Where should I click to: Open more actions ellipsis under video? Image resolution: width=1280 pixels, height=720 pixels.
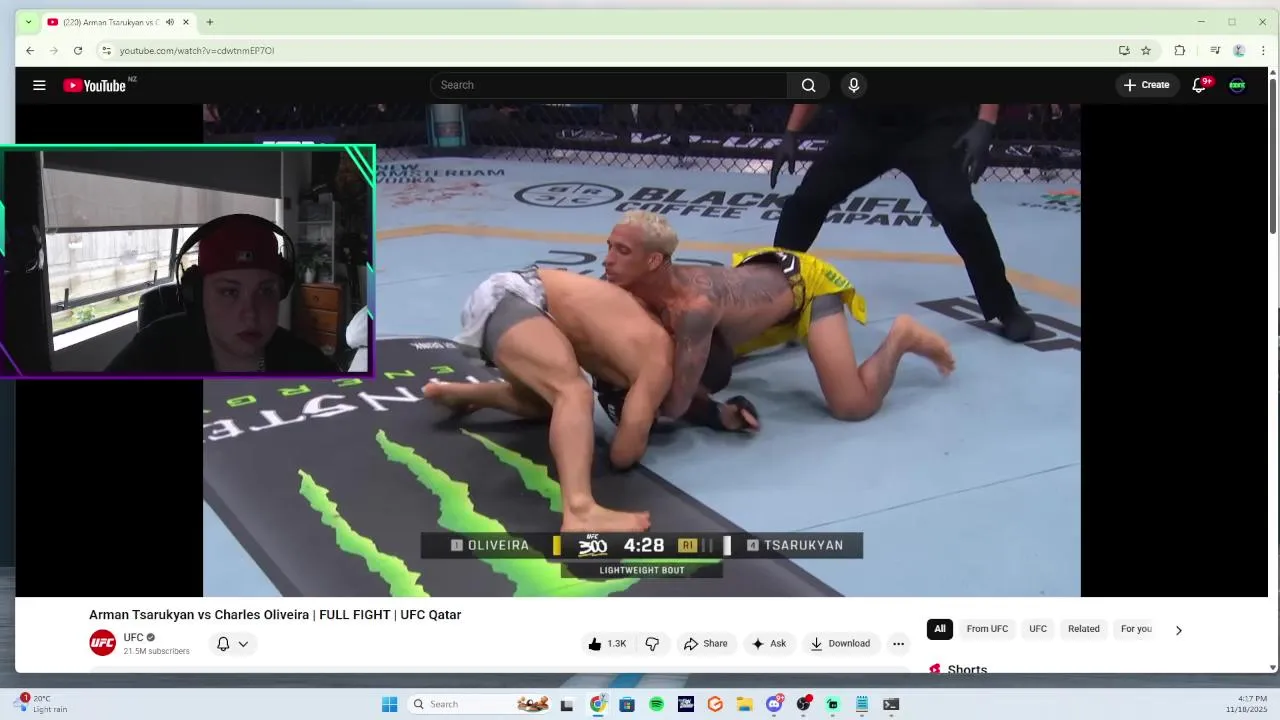(x=898, y=644)
